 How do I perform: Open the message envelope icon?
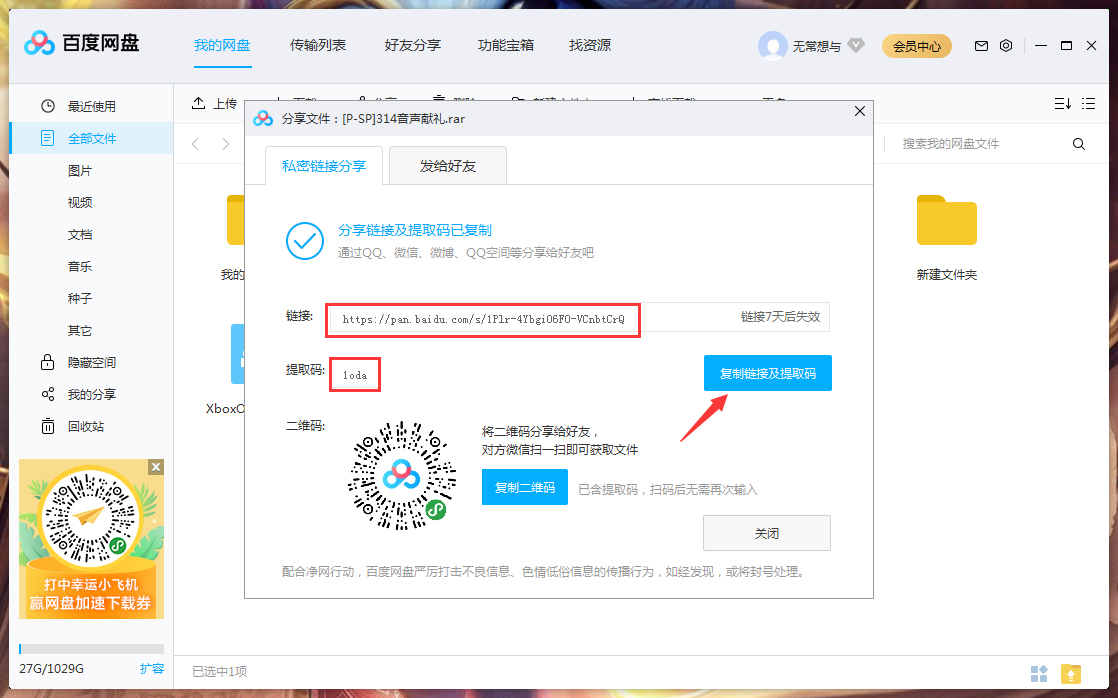tap(981, 45)
